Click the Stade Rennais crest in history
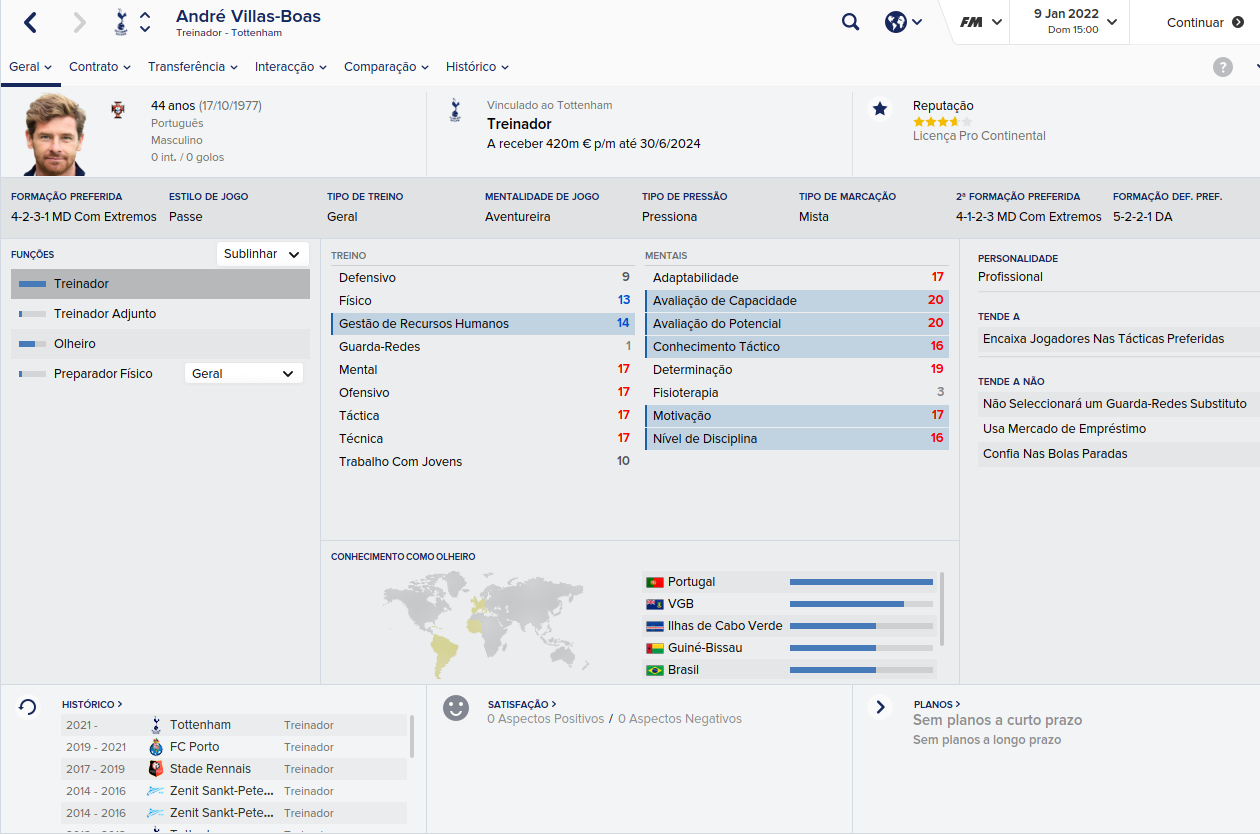 (155, 769)
